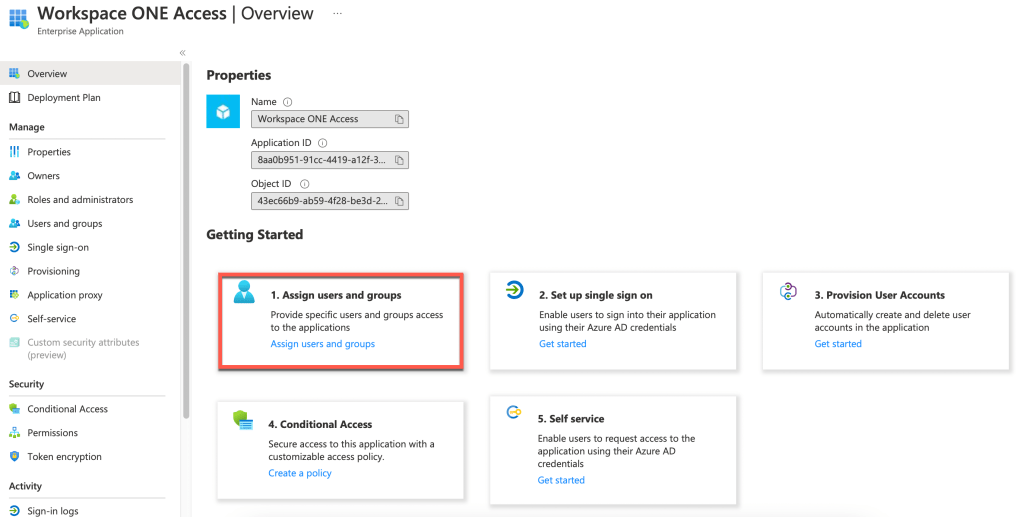Click the info icon beside Object ID
Screen dimensions: 1023x517
(304, 184)
